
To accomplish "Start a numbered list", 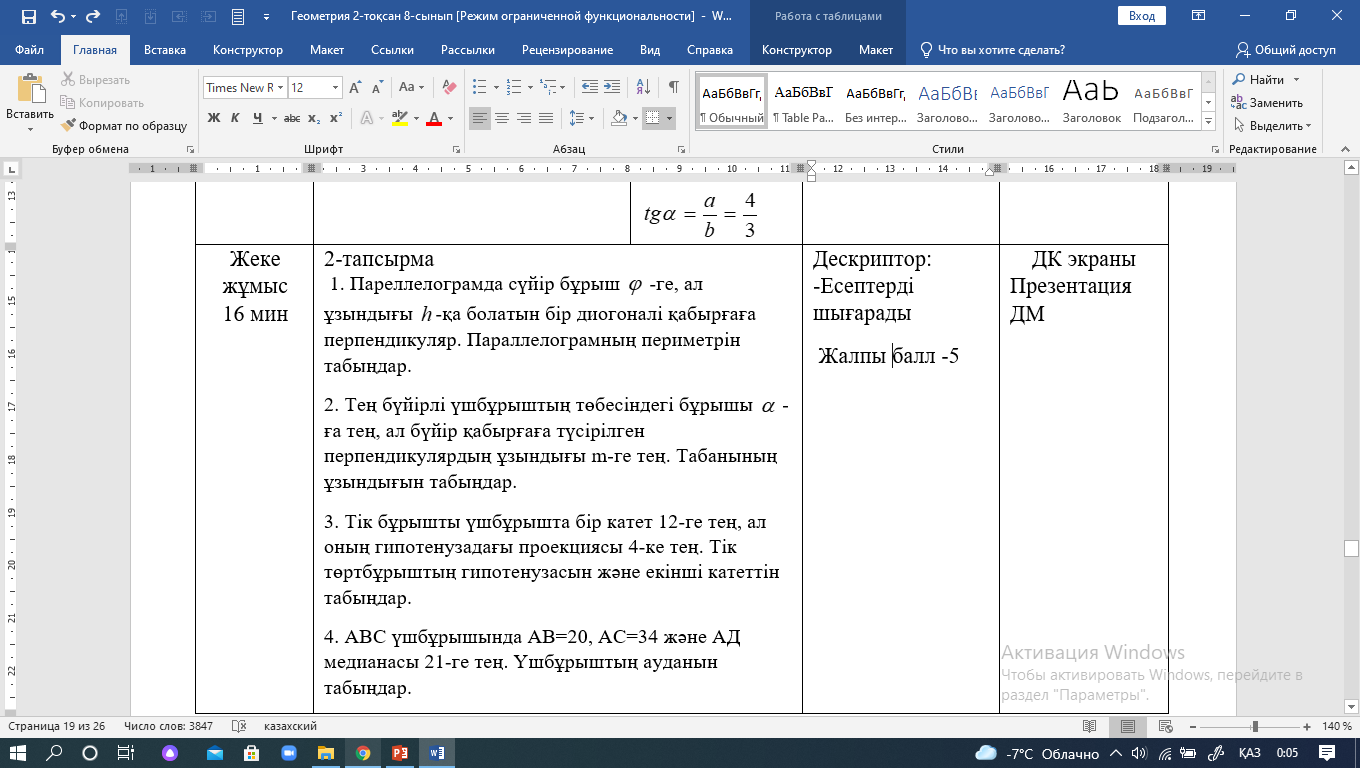I will (x=513, y=87).
